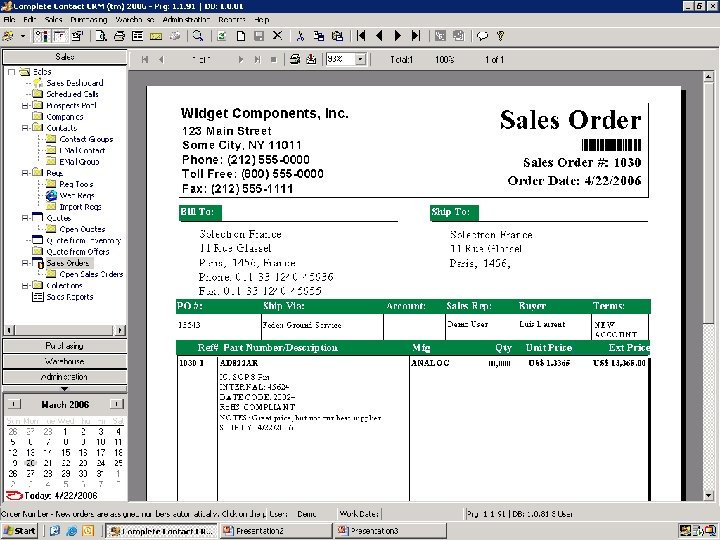The image size is (720, 540).
Task: Click the yellow label toolbar icon
Action: pyautogui.click(x=156, y=36)
